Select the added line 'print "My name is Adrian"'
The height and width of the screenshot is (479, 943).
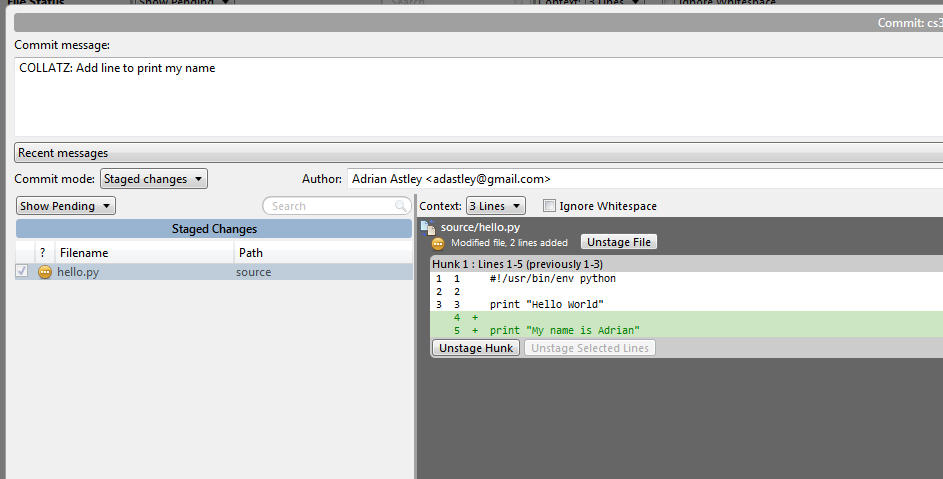pyautogui.click(x=687, y=330)
